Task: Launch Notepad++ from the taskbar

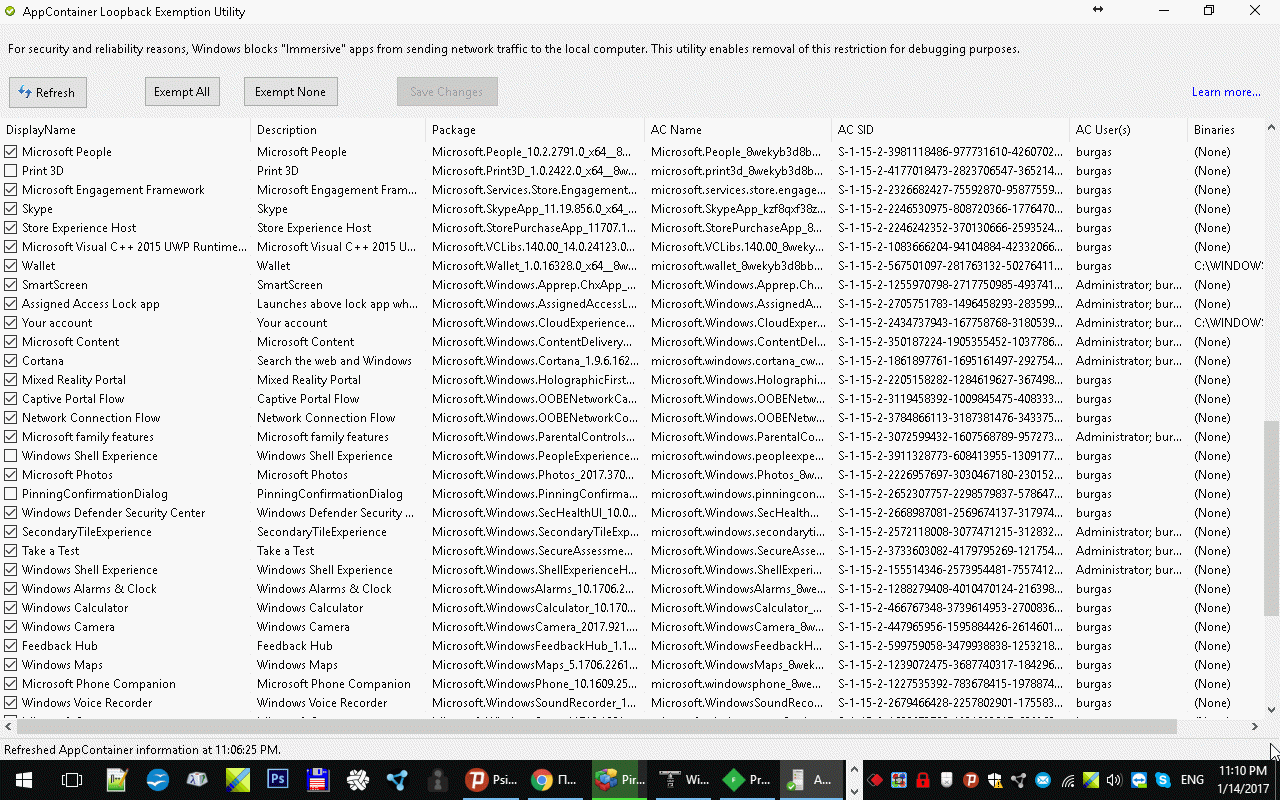Action: [x=117, y=780]
